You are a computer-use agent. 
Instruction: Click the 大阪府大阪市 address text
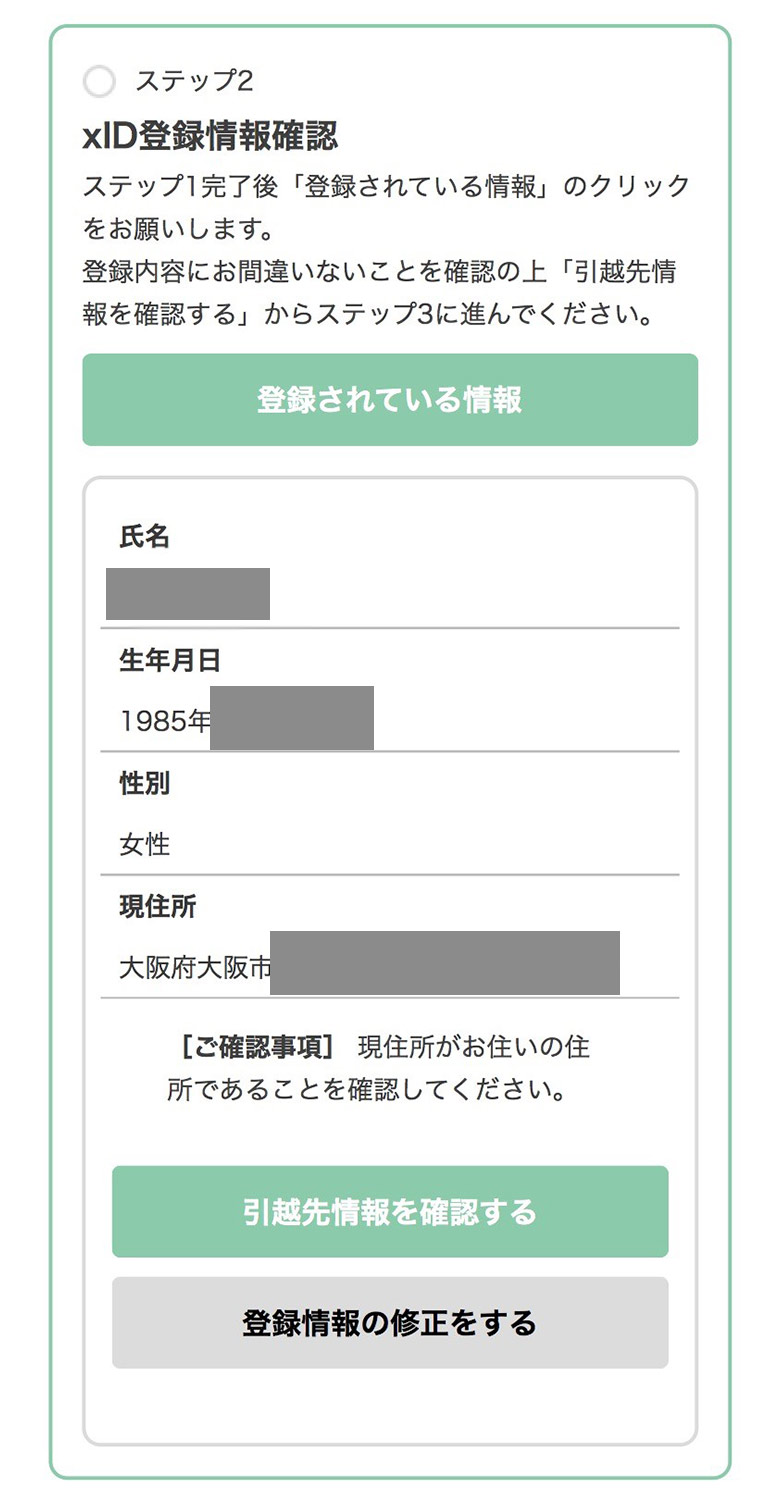(x=195, y=968)
